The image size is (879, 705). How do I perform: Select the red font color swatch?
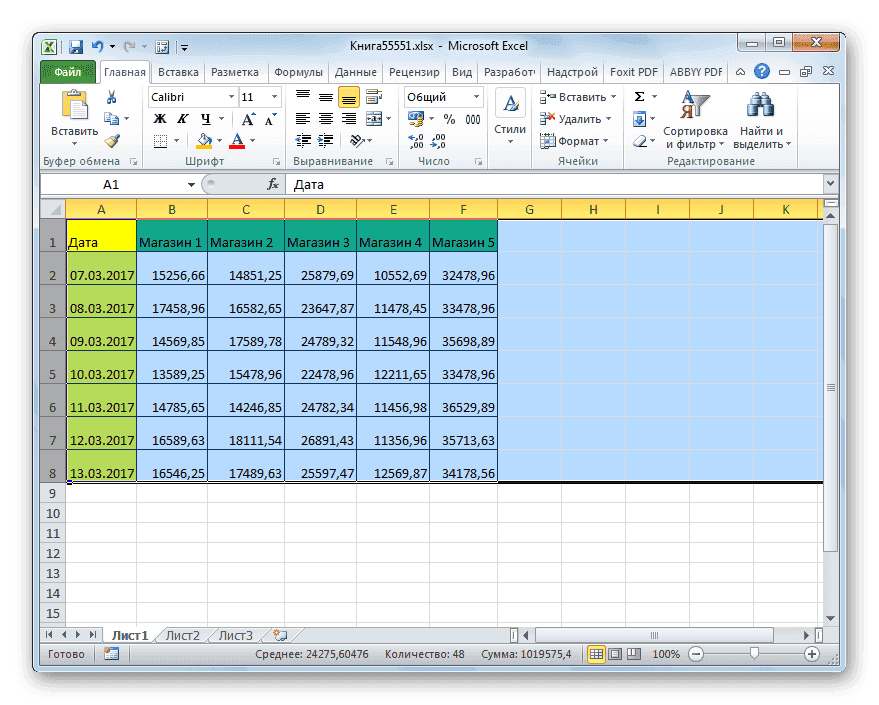click(239, 144)
